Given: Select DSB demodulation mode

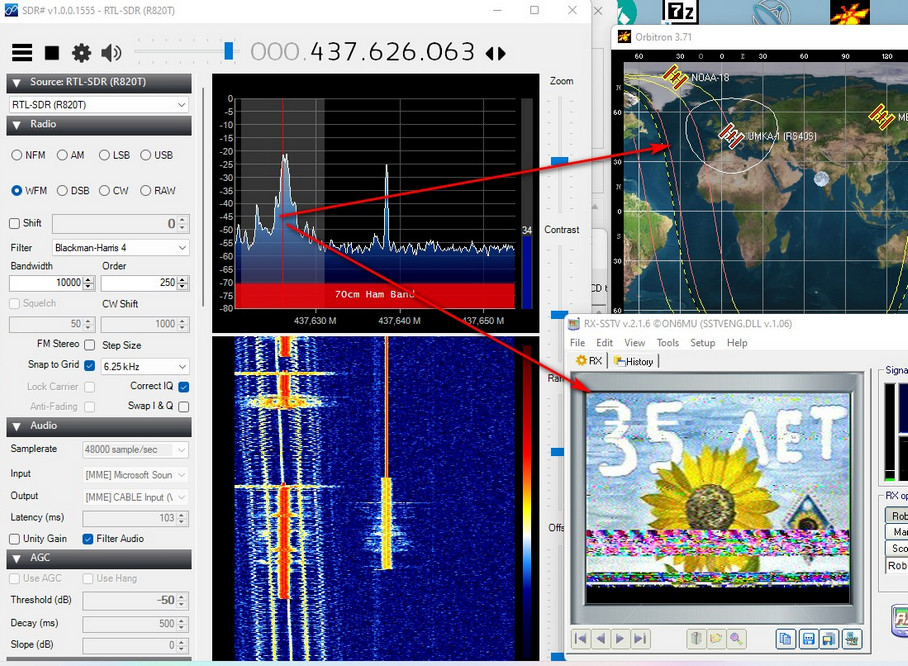Looking at the screenshot, I should [62, 191].
